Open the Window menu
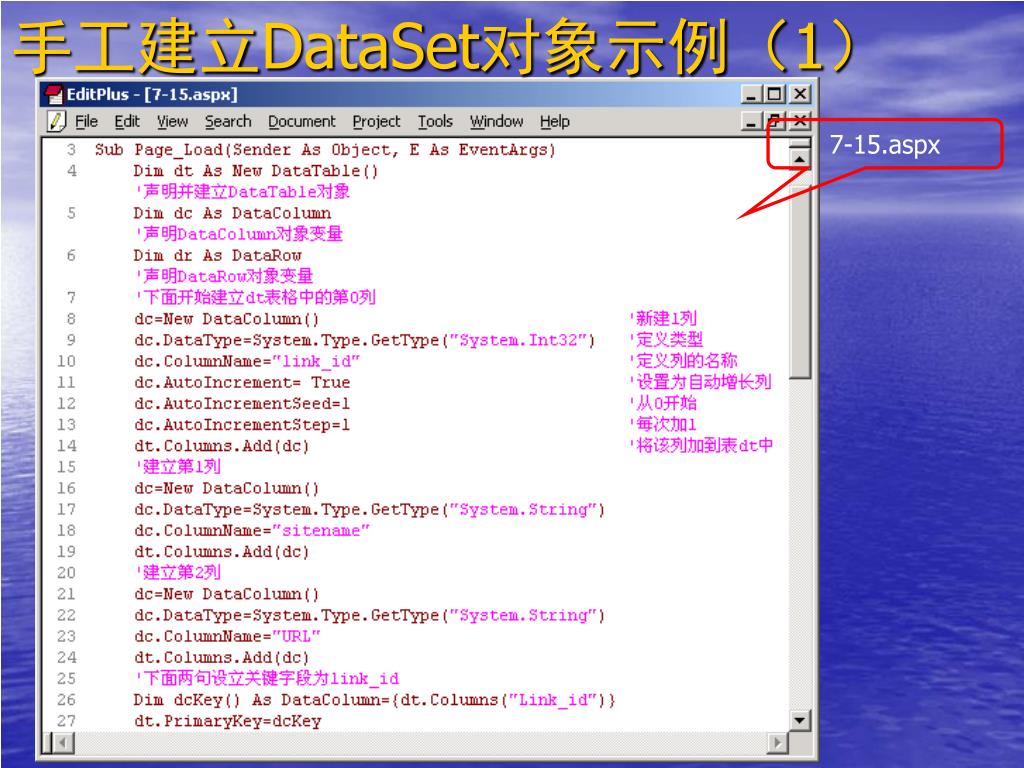1024x768 pixels. pos(496,121)
